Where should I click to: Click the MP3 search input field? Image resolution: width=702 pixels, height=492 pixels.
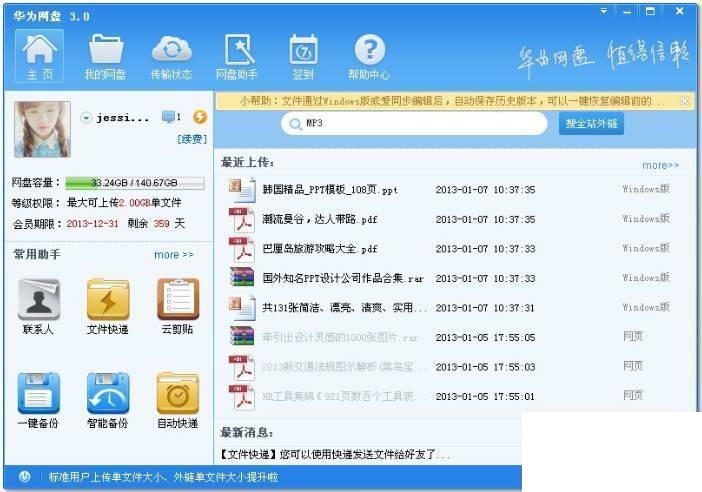pyautogui.click(x=414, y=123)
